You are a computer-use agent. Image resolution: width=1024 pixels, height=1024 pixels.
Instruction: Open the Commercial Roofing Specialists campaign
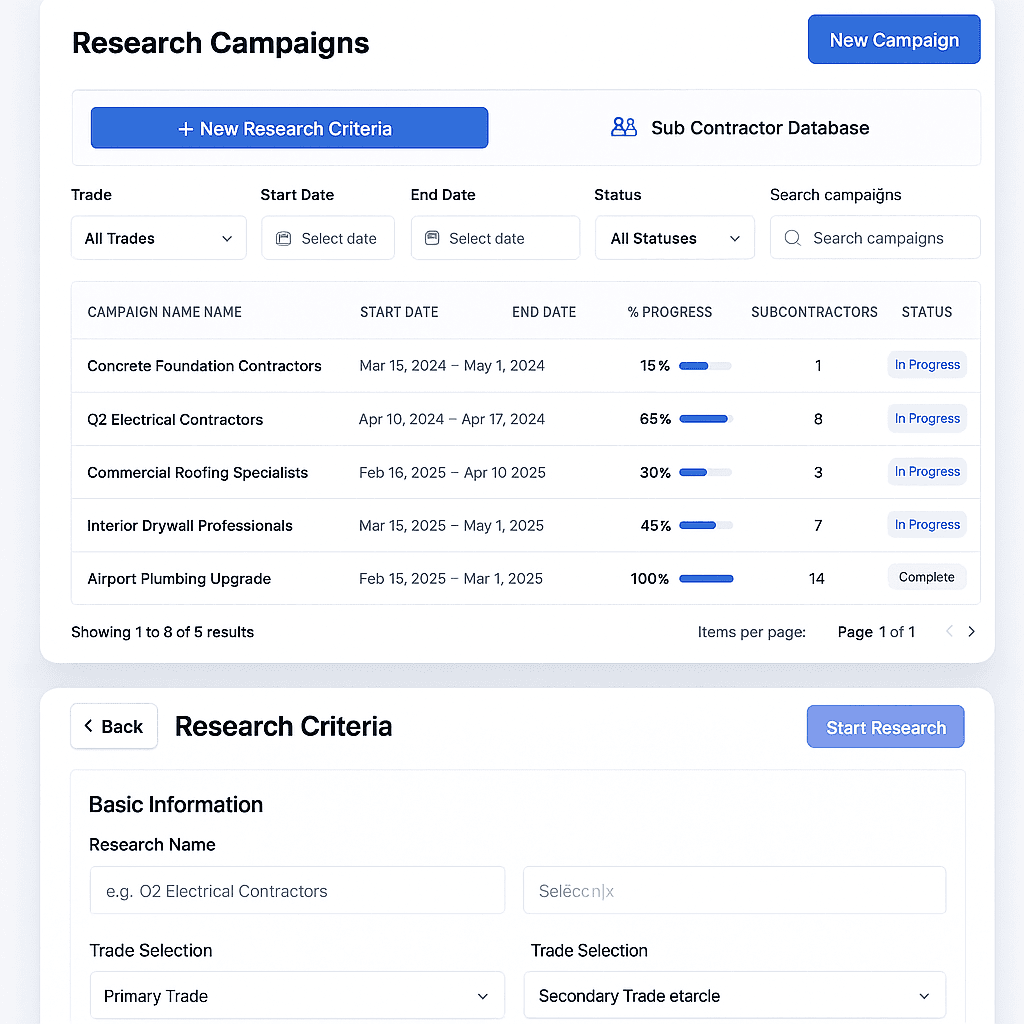(197, 472)
